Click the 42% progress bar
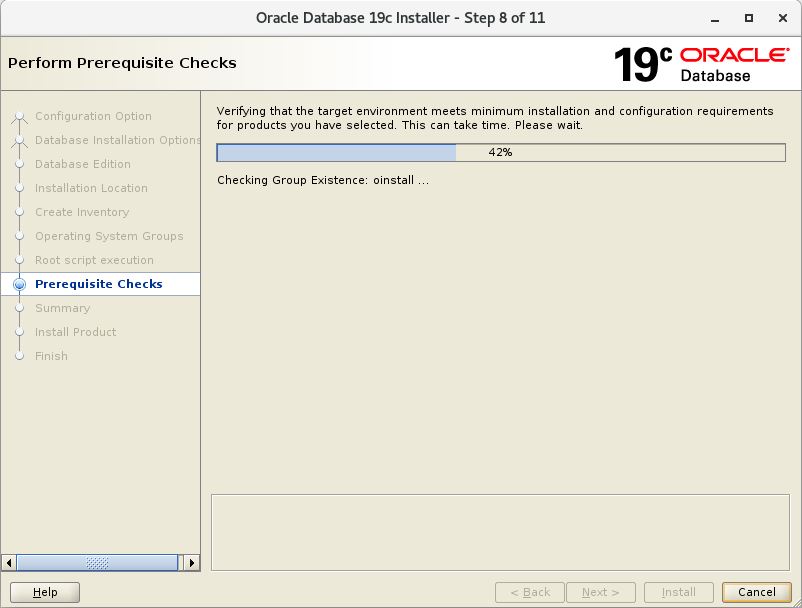Image resolution: width=802 pixels, height=608 pixels. 501,152
